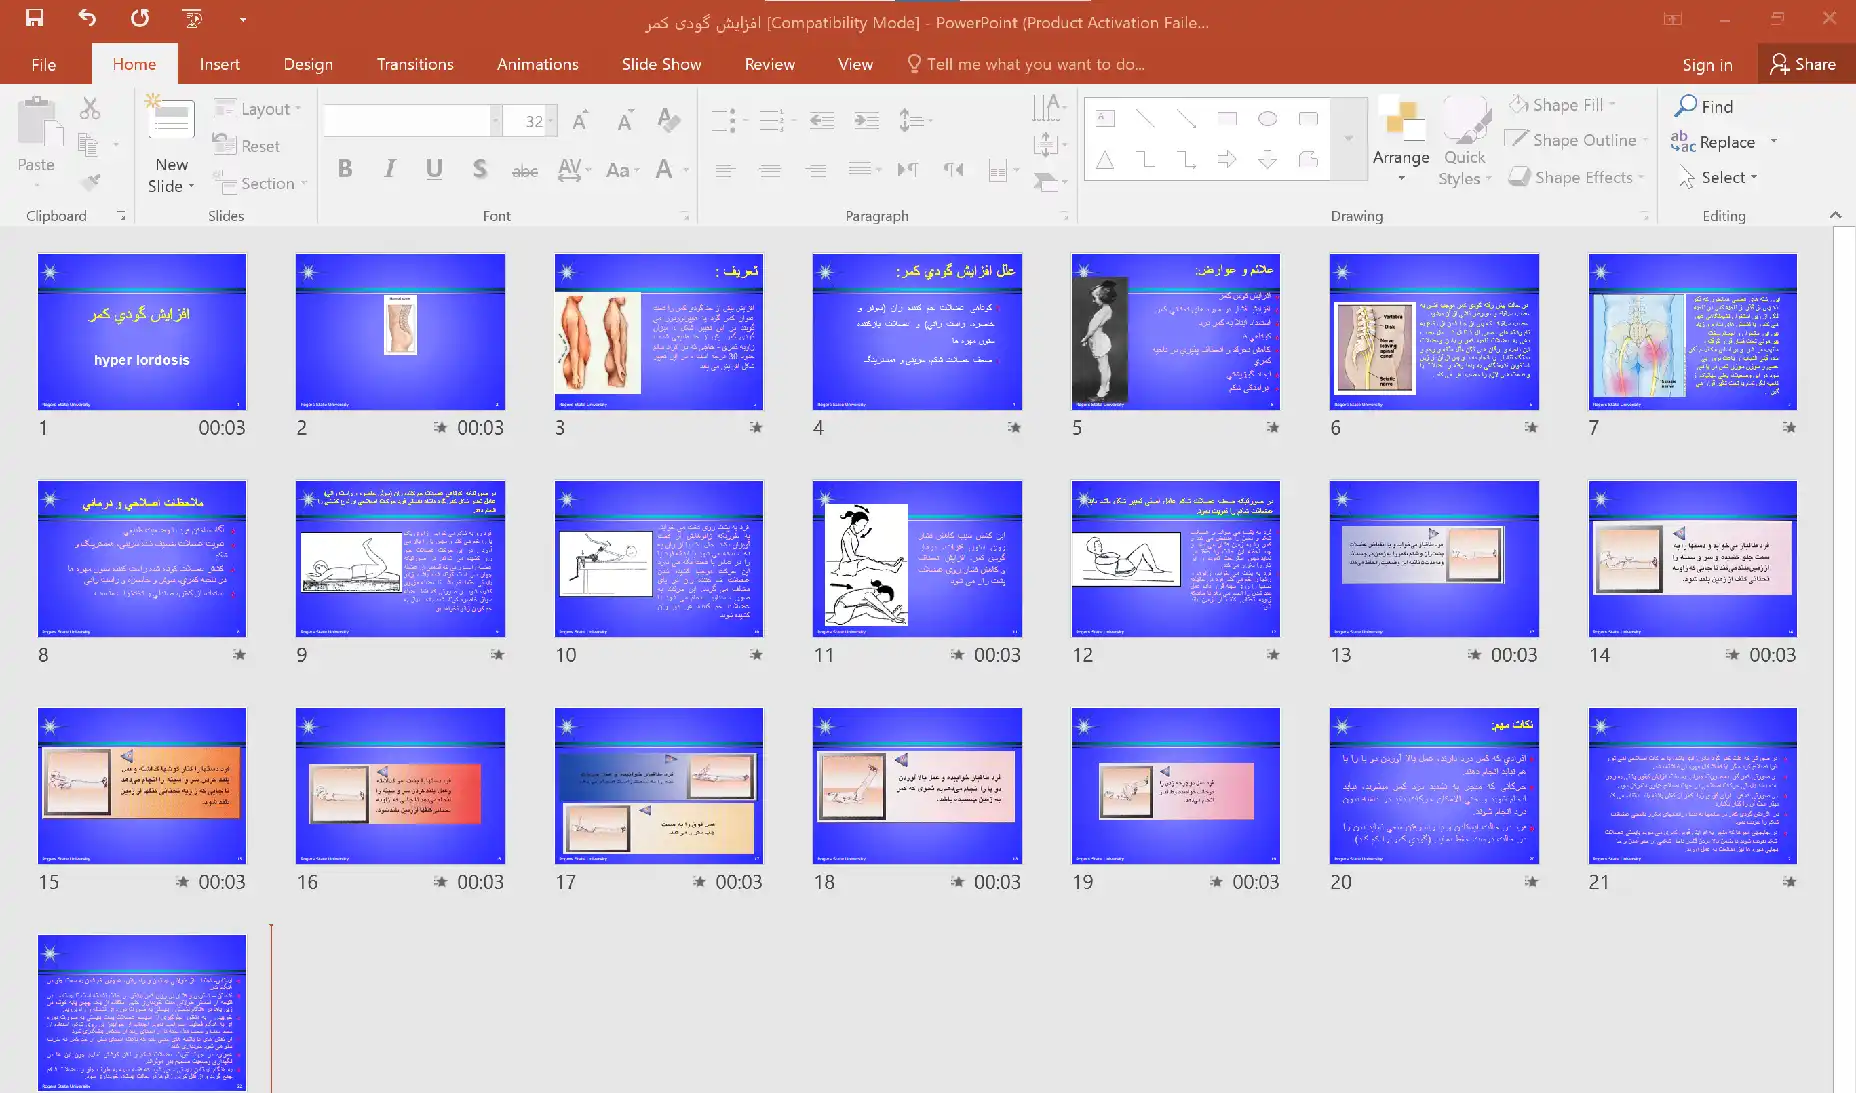Screen dimensions: 1856x1093
Task: Switch to the Transitions tab
Action: click(x=414, y=64)
